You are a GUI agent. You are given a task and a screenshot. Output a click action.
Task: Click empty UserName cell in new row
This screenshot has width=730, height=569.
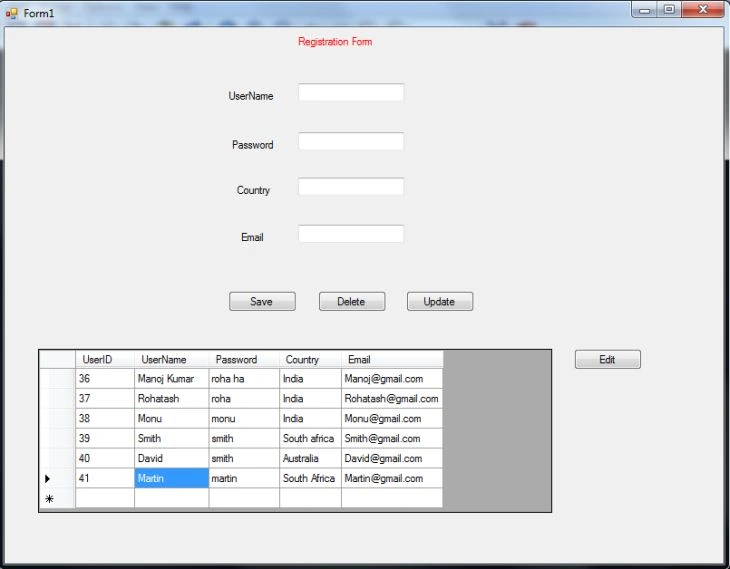coord(171,498)
